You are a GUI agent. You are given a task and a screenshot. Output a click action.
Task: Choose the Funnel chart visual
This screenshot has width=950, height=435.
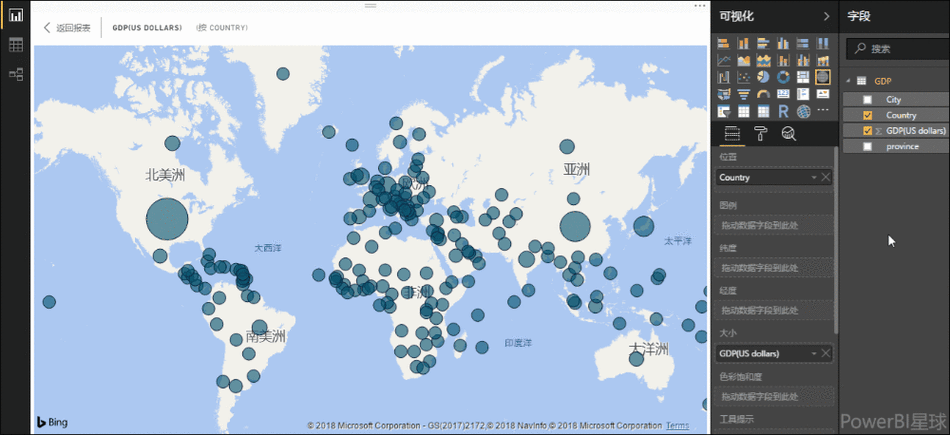click(x=743, y=95)
